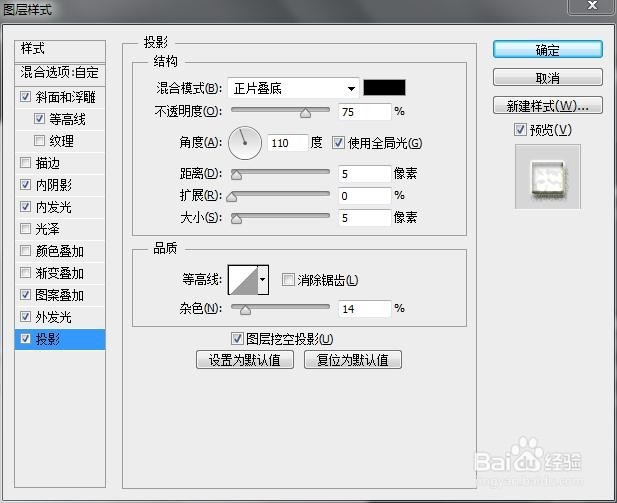Click 复位为默认值 button
The image size is (617, 503).
pyautogui.click(x=353, y=360)
